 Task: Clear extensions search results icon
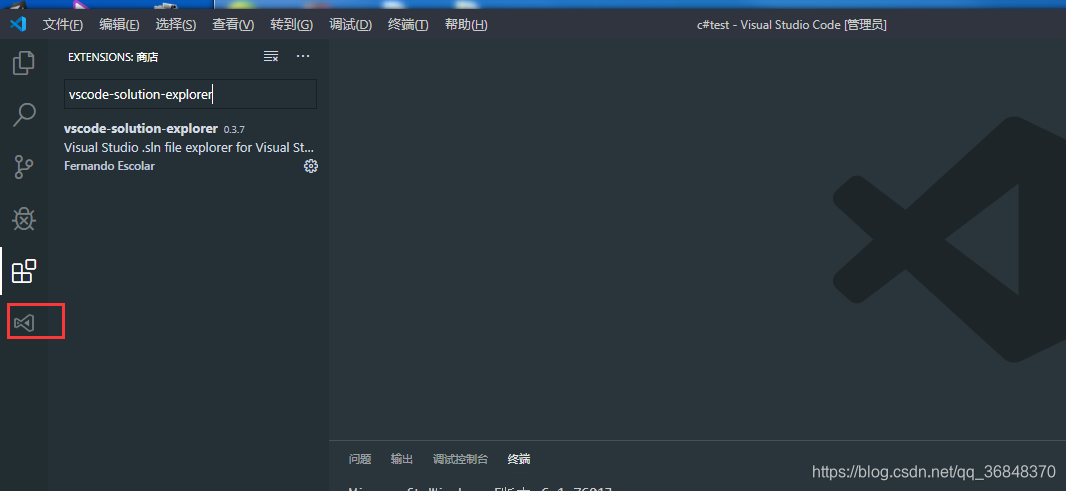click(x=271, y=56)
